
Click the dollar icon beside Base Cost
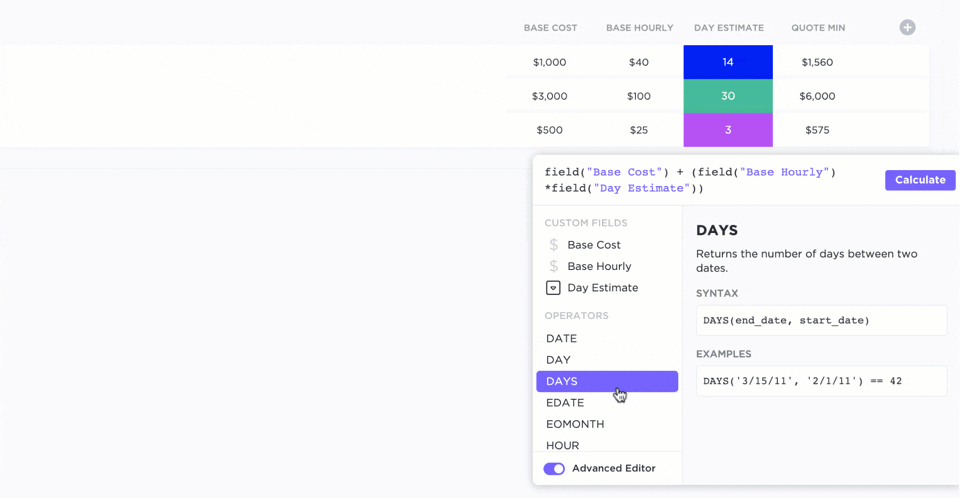(x=554, y=245)
